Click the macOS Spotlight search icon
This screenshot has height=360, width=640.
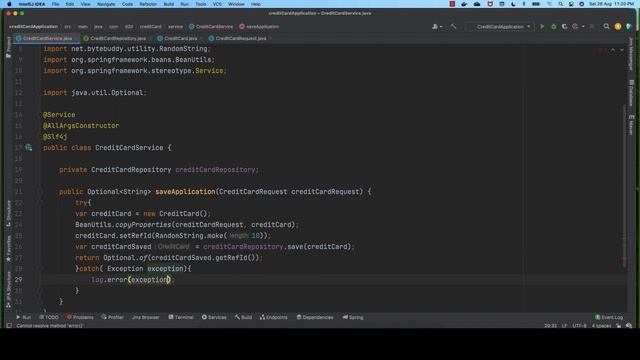[561, 4]
